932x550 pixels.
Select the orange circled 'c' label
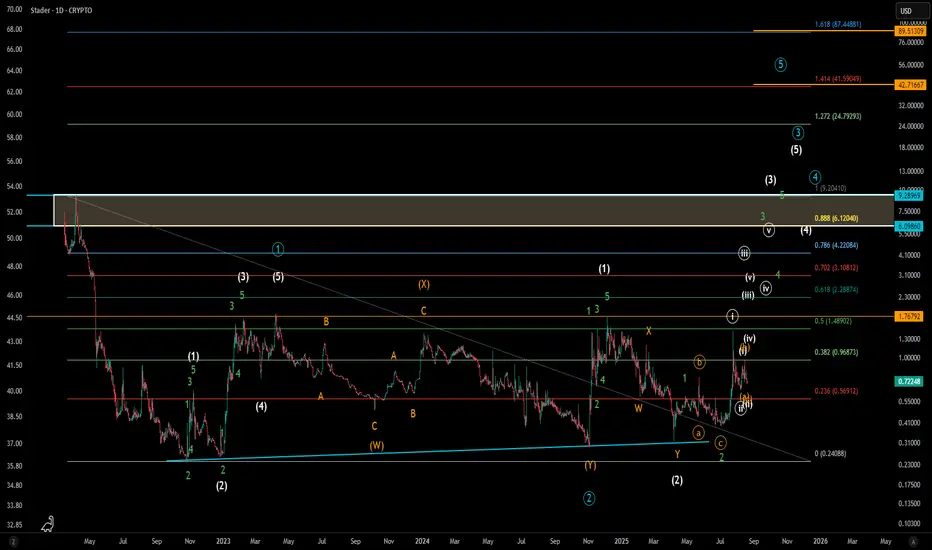720,442
